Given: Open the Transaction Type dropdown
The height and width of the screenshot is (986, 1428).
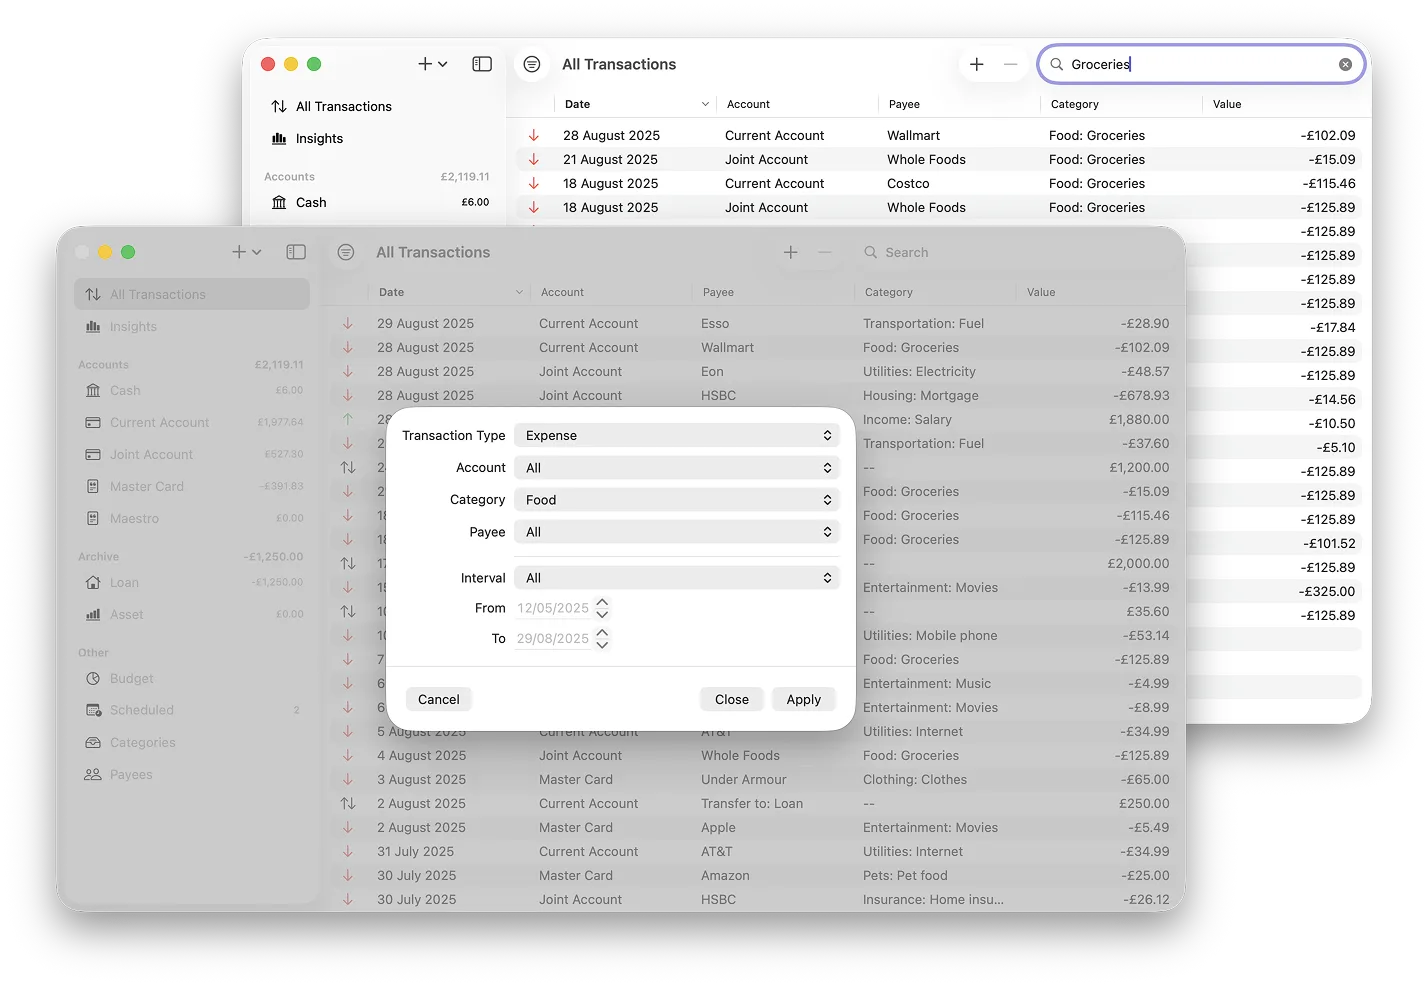Looking at the screenshot, I should click(x=677, y=435).
